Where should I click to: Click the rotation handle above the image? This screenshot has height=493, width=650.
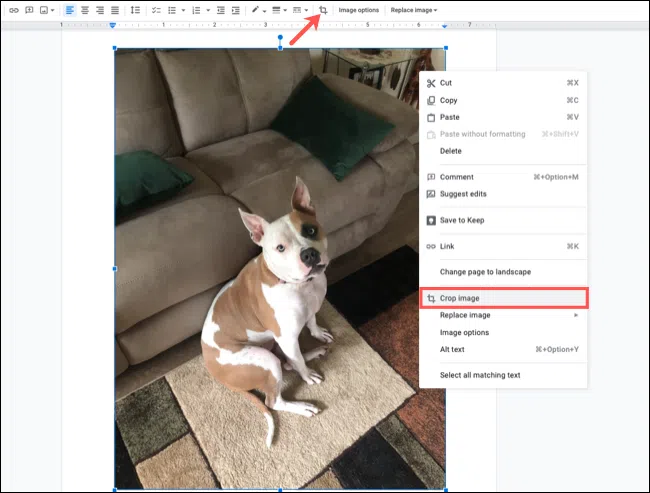click(x=280, y=37)
